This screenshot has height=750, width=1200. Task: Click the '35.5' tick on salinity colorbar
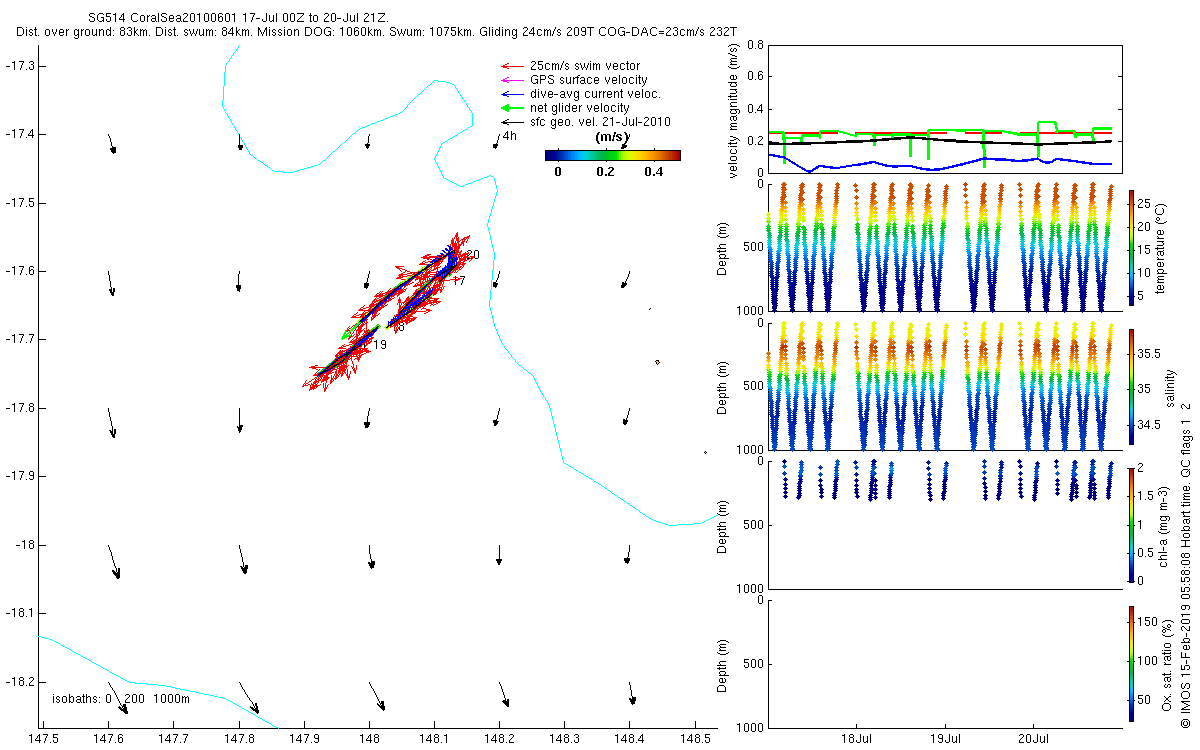pyautogui.click(x=1148, y=353)
